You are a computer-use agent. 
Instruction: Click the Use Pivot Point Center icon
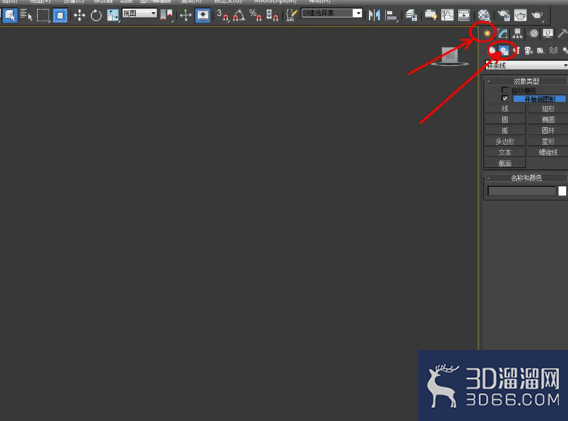[x=166, y=15]
